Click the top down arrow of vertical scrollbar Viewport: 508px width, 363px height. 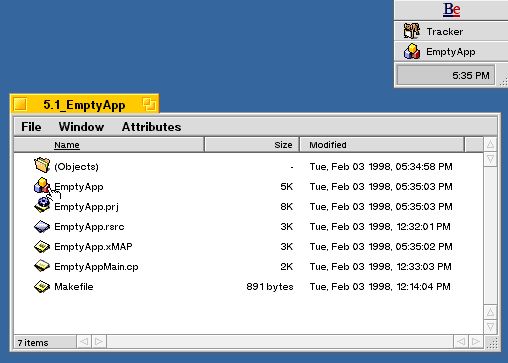(490, 159)
